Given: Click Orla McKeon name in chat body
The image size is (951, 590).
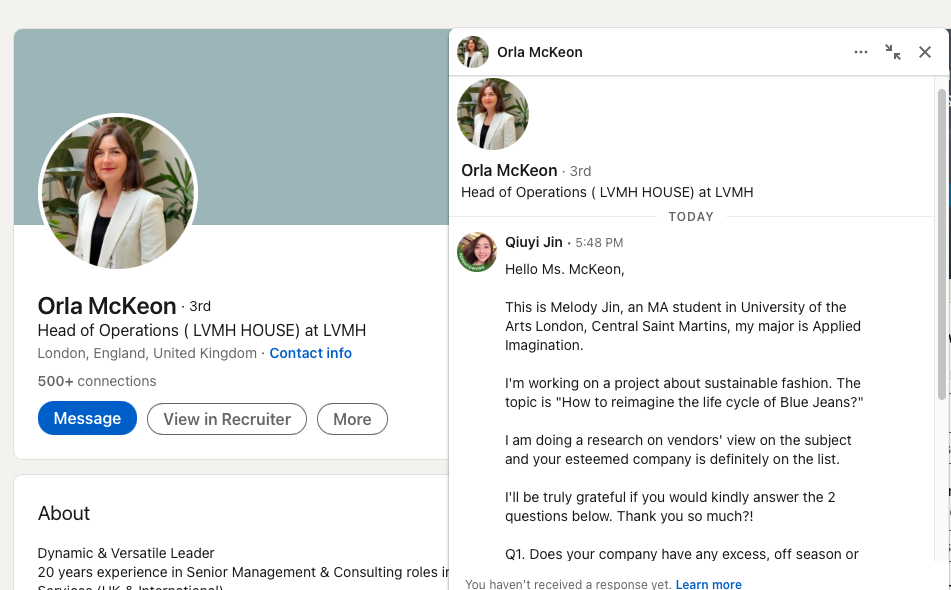Looking at the screenshot, I should click(x=509, y=170).
